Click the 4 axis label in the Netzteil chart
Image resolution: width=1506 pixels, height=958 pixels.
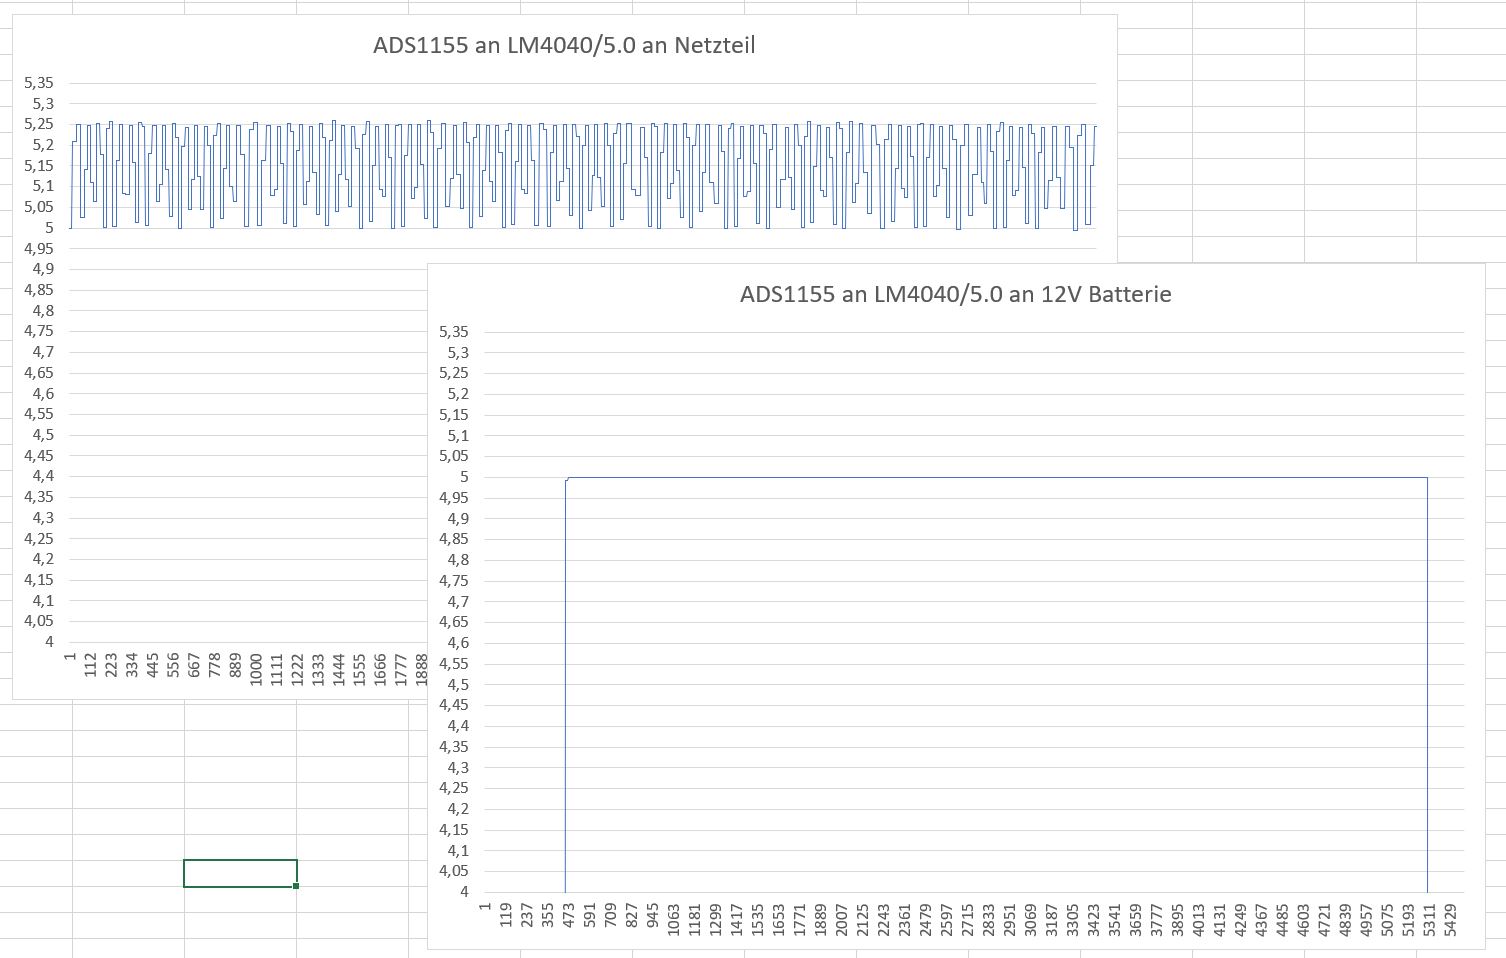49,642
